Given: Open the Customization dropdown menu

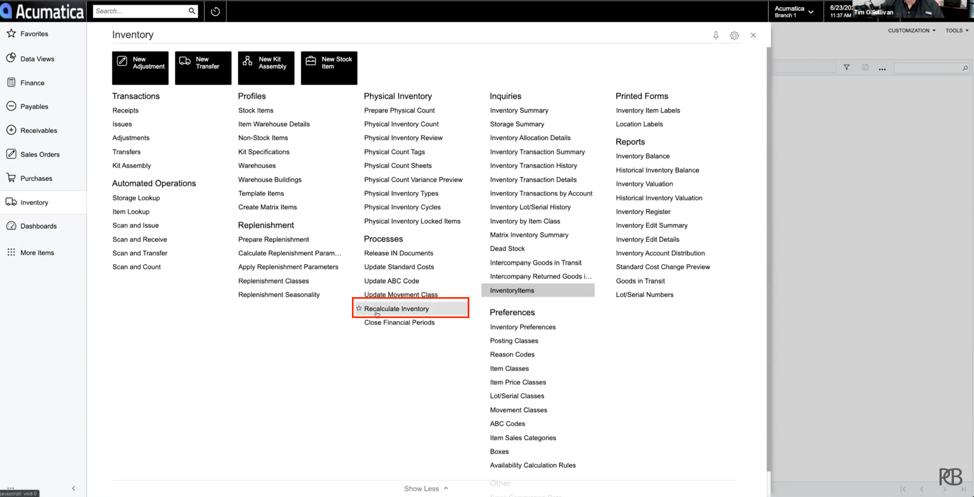Looking at the screenshot, I should pyautogui.click(x=911, y=30).
